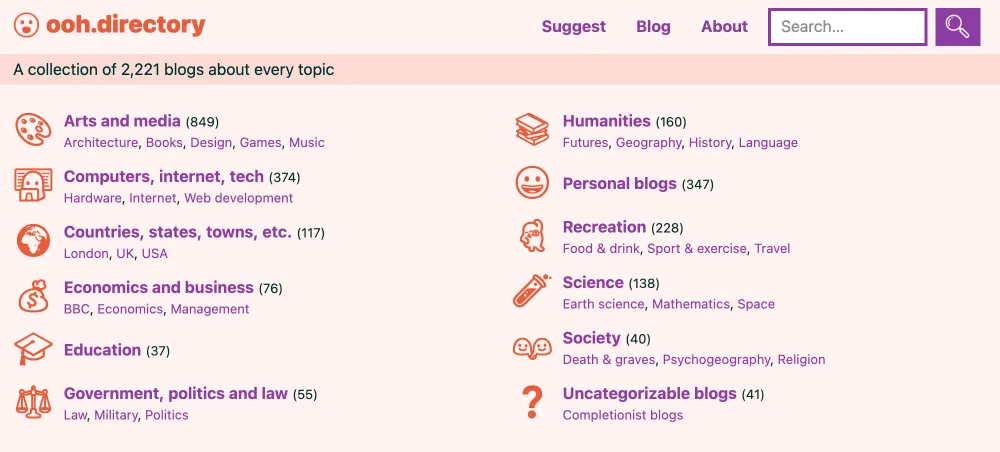Open the Arts and media category

[122, 121]
